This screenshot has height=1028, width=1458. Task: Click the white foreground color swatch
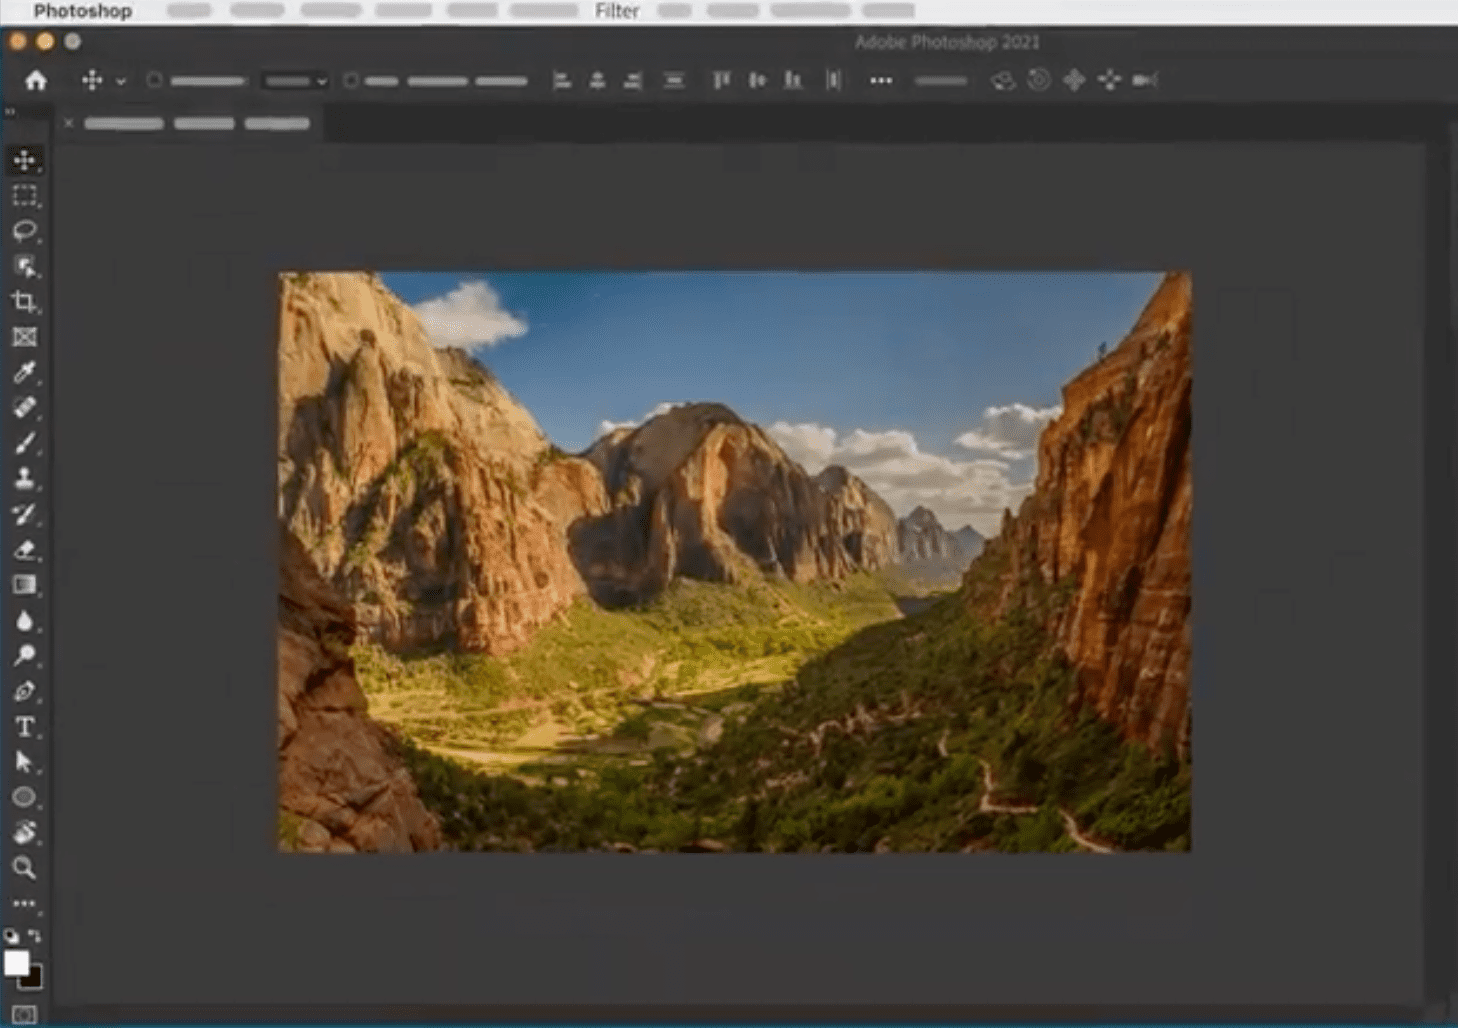[x=16, y=962]
